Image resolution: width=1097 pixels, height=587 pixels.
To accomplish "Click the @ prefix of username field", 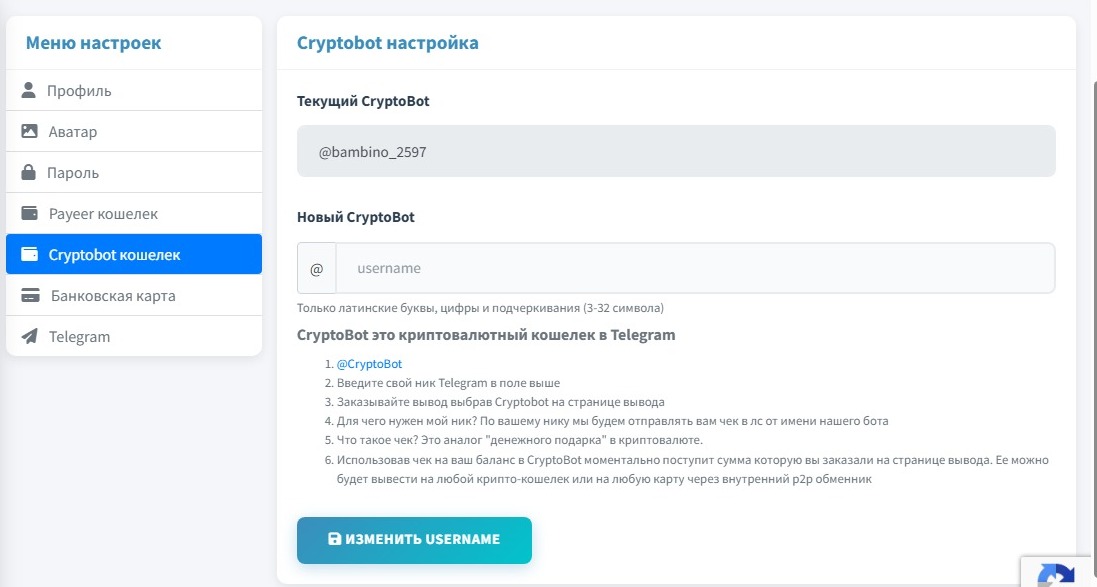I will click(x=317, y=269).
